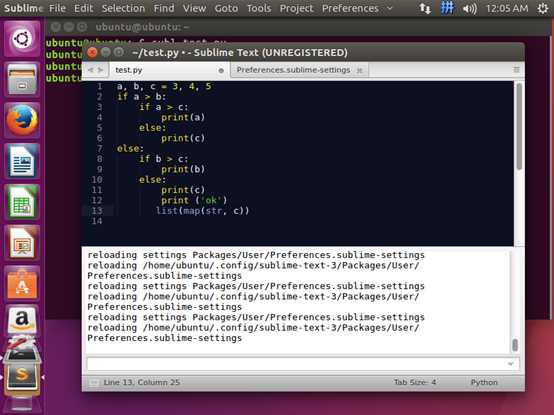
Task: Go to previous tab with left arrow
Action: point(90,70)
